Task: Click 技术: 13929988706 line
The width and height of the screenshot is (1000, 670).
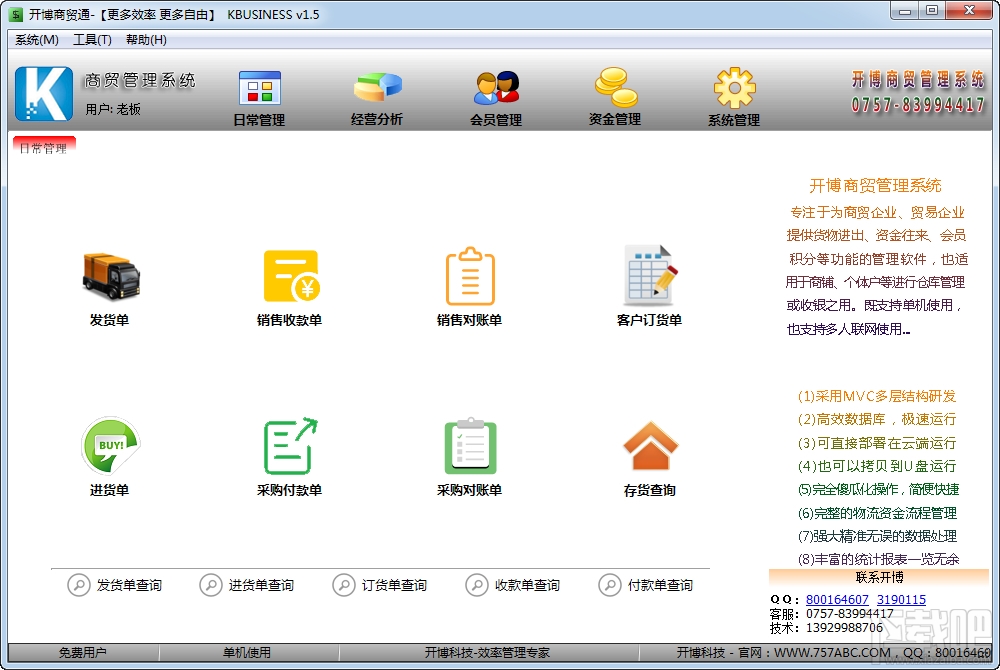Action: [827, 628]
